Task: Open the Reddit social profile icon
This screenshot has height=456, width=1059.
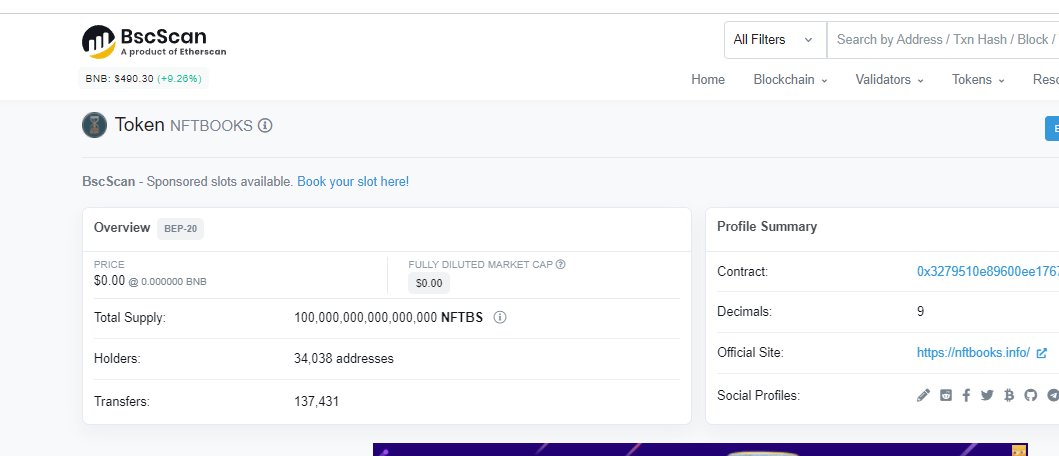Action: [946, 395]
